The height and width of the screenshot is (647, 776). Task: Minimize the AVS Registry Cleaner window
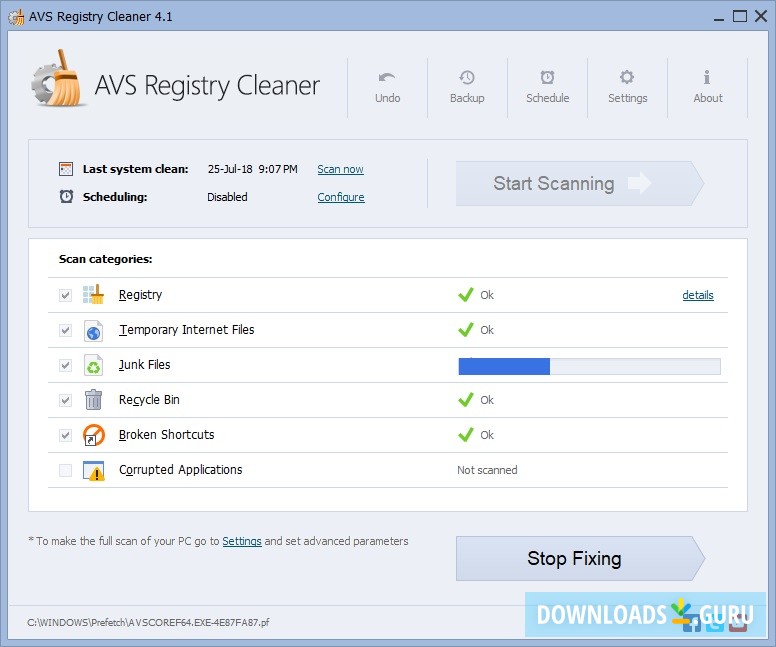tap(719, 18)
